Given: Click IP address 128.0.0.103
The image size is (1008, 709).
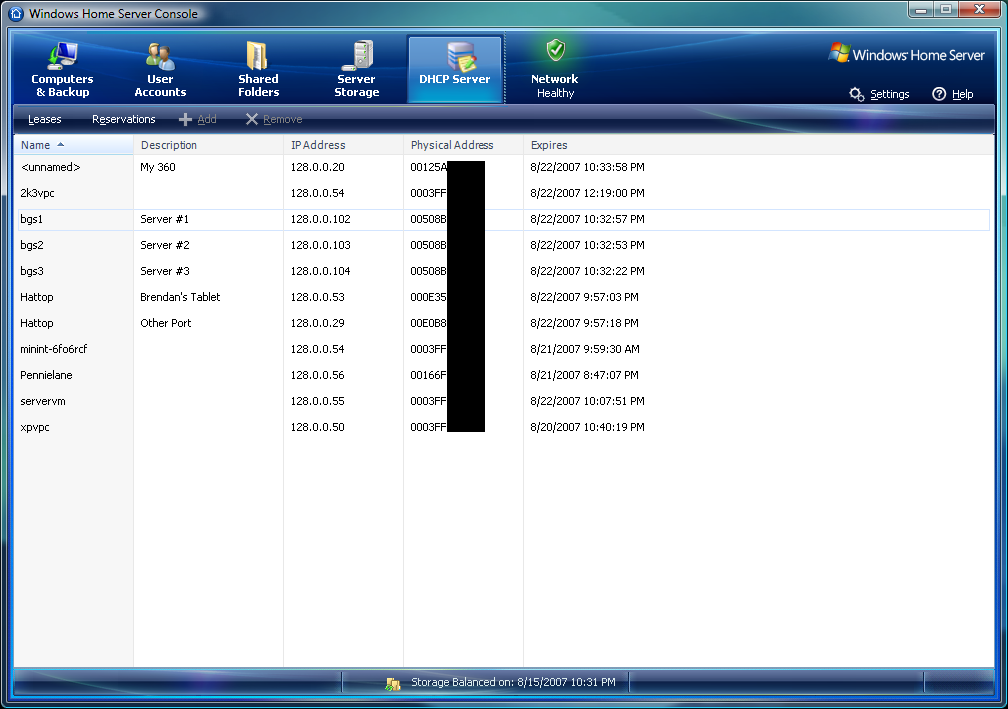Looking at the screenshot, I should click(x=320, y=245).
